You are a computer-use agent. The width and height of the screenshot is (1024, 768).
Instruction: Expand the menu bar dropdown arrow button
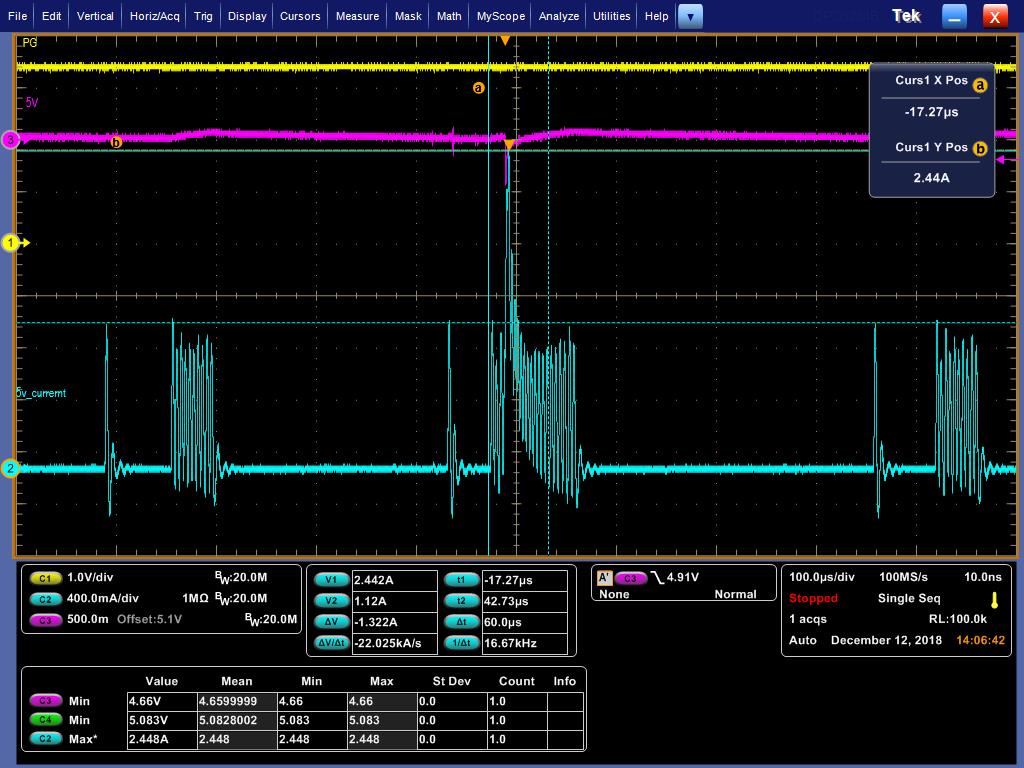pyautogui.click(x=690, y=16)
